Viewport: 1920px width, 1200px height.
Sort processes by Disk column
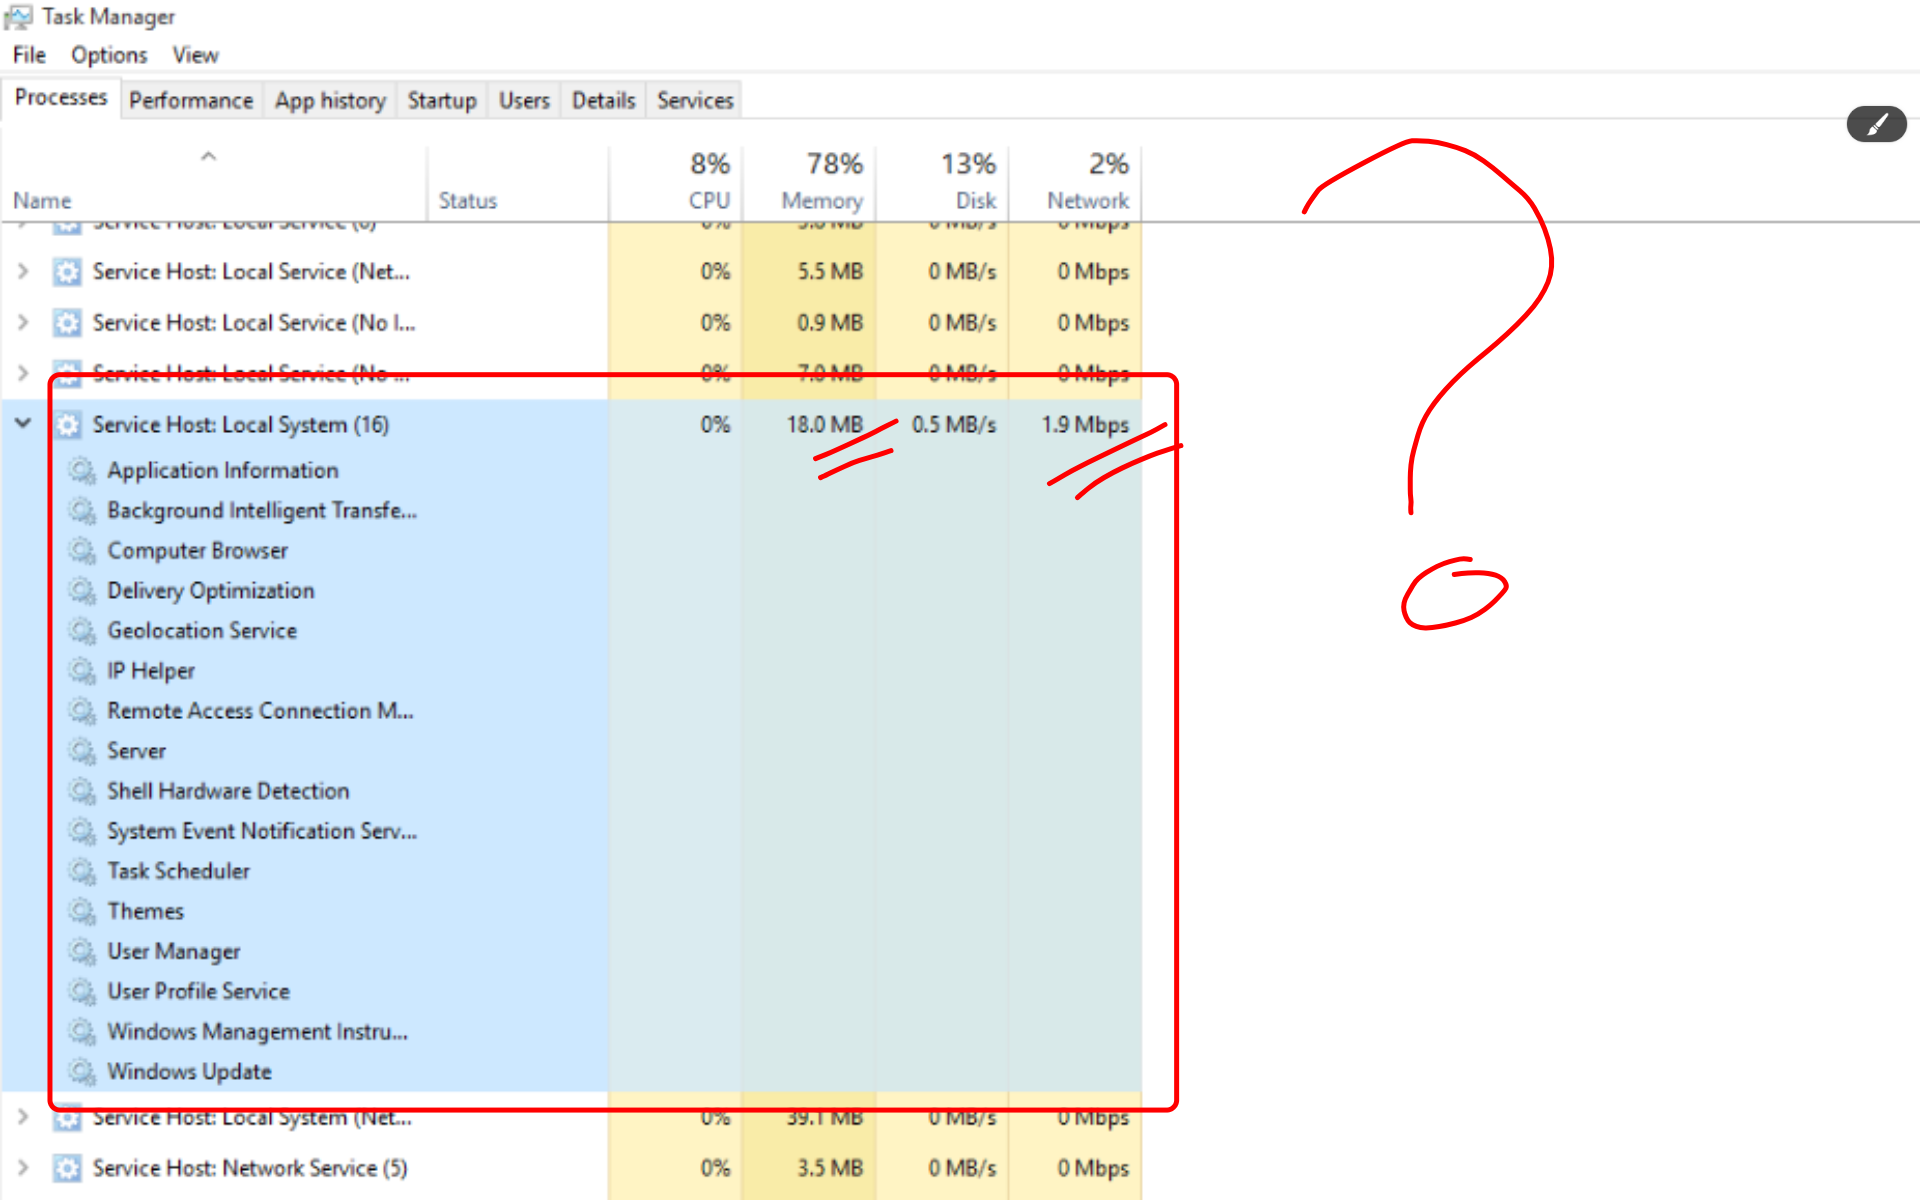(x=942, y=182)
